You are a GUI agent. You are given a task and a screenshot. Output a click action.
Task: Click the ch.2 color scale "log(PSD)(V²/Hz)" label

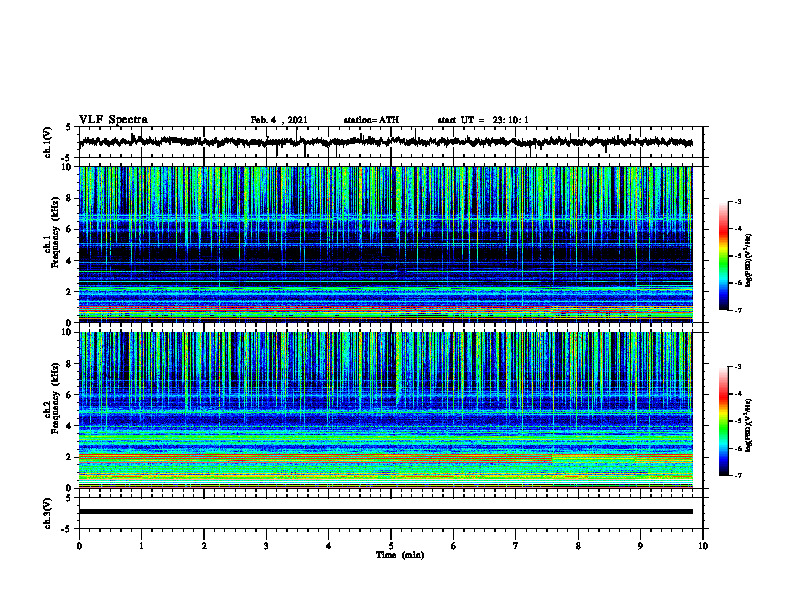coord(749,425)
